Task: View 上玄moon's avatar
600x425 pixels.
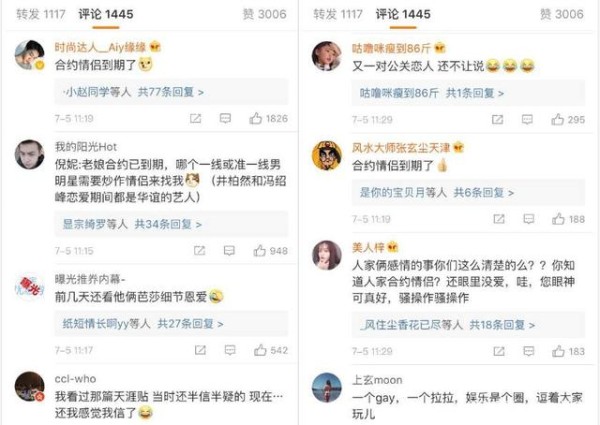Action: 326,388
